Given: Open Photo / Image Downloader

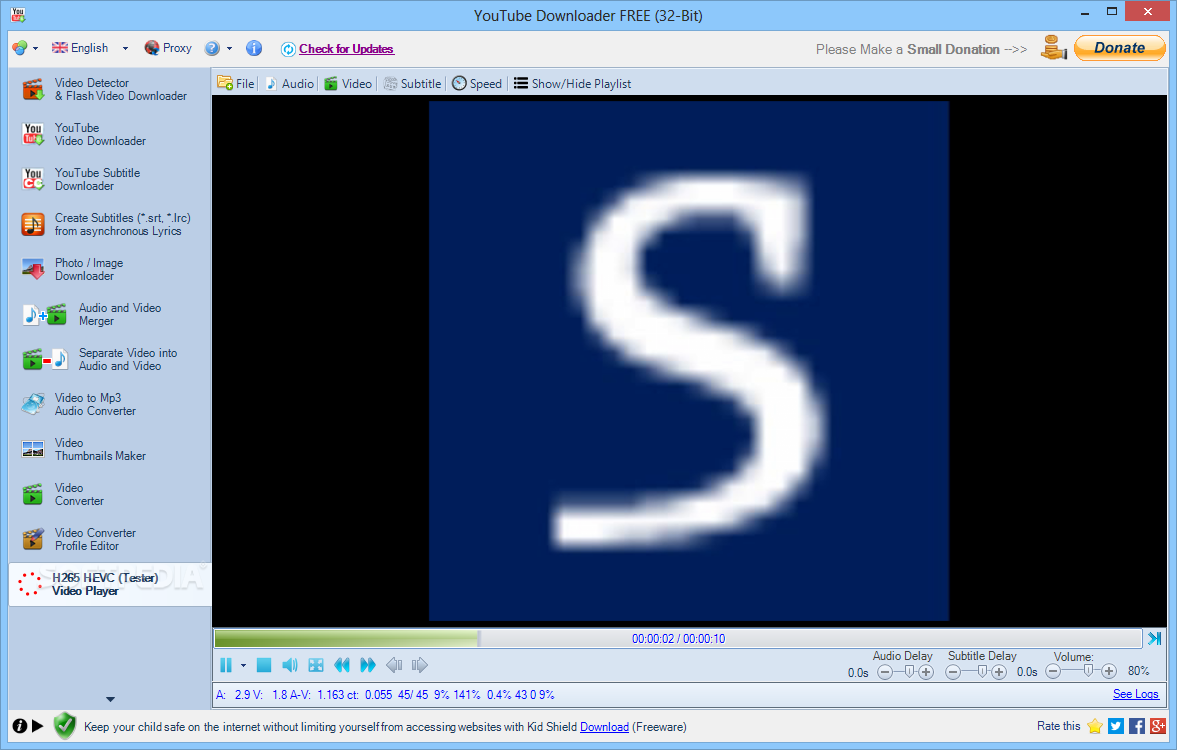Looking at the screenshot, I should point(109,270).
